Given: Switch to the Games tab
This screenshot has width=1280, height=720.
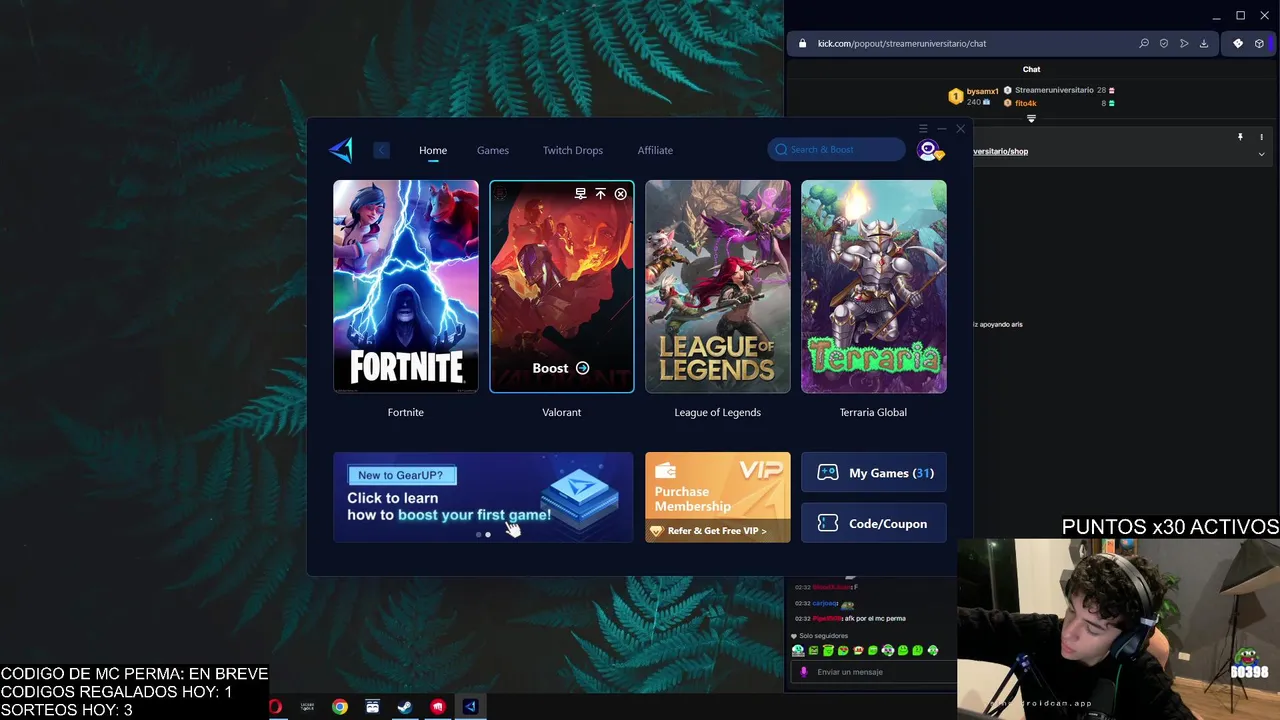Looking at the screenshot, I should click(493, 150).
